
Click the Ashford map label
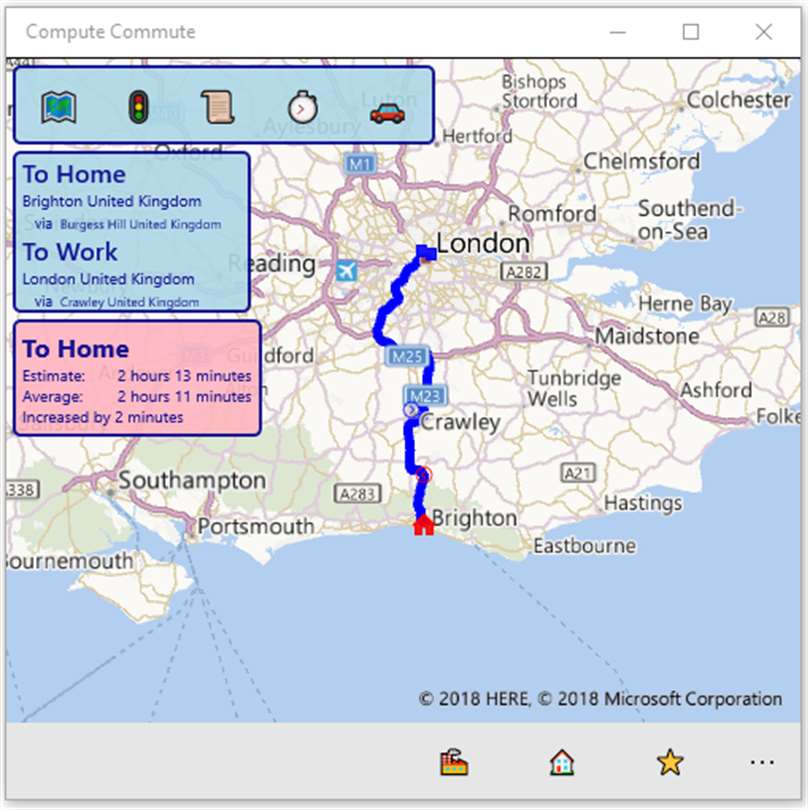[x=716, y=390]
